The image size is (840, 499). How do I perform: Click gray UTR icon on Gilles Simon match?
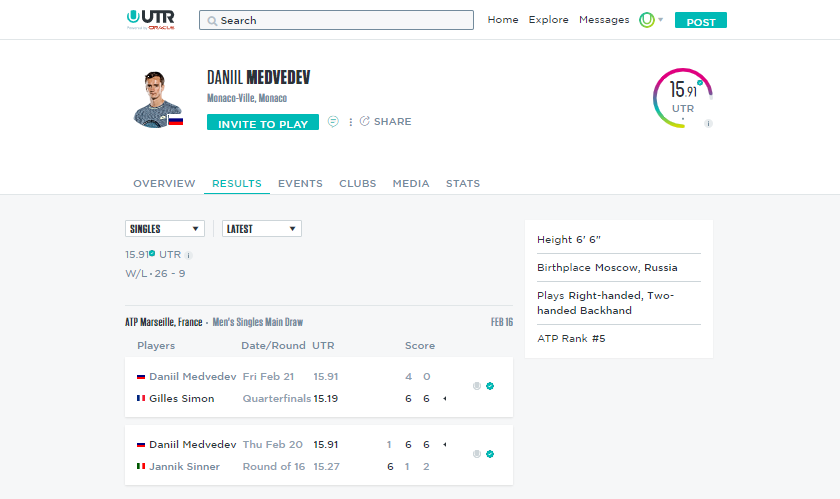pyautogui.click(x=477, y=386)
